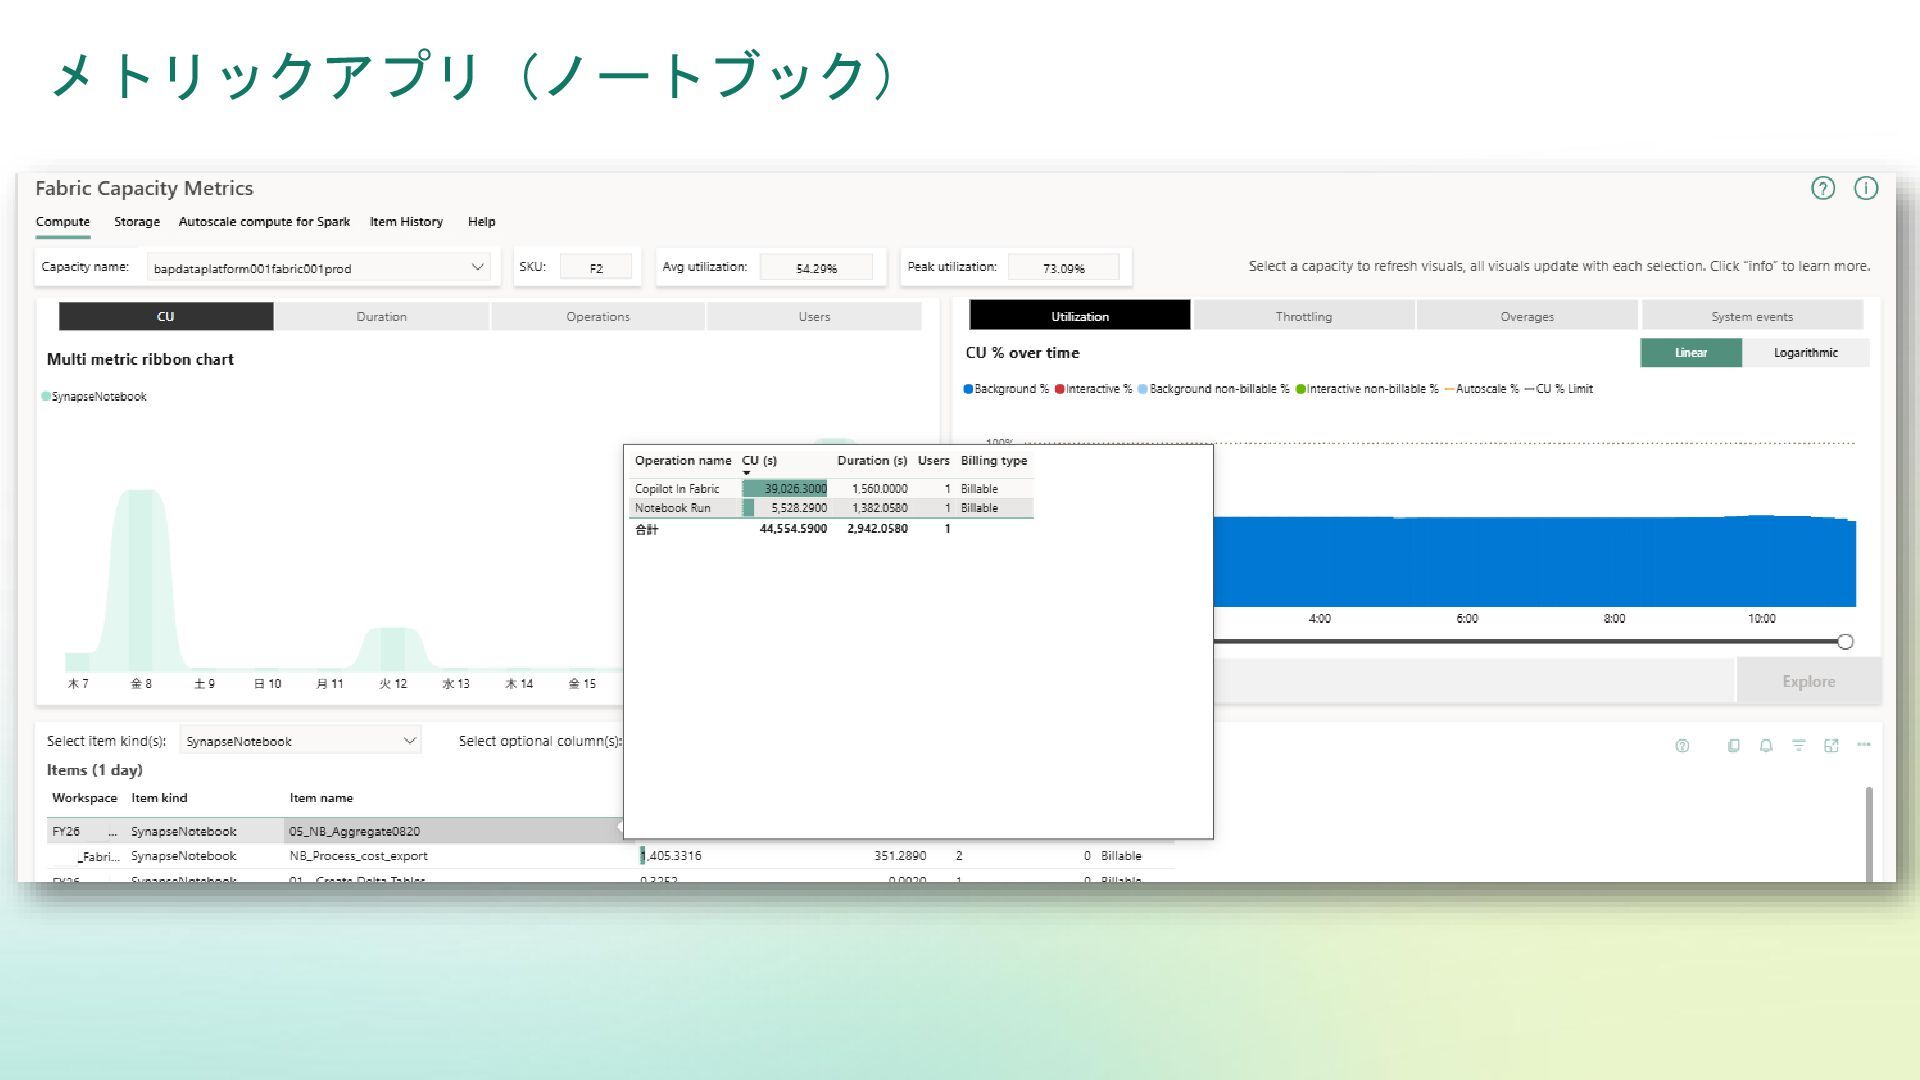Screen dimensions: 1920x1080
Task: Open the more options ellipsis on items visual
Action: point(1864,744)
